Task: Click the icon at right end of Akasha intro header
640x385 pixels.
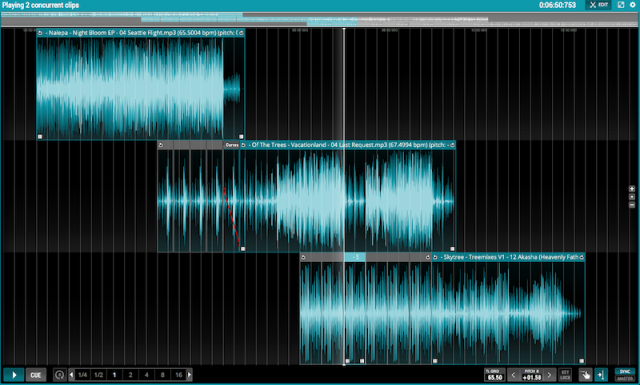Action: coord(428,257)
